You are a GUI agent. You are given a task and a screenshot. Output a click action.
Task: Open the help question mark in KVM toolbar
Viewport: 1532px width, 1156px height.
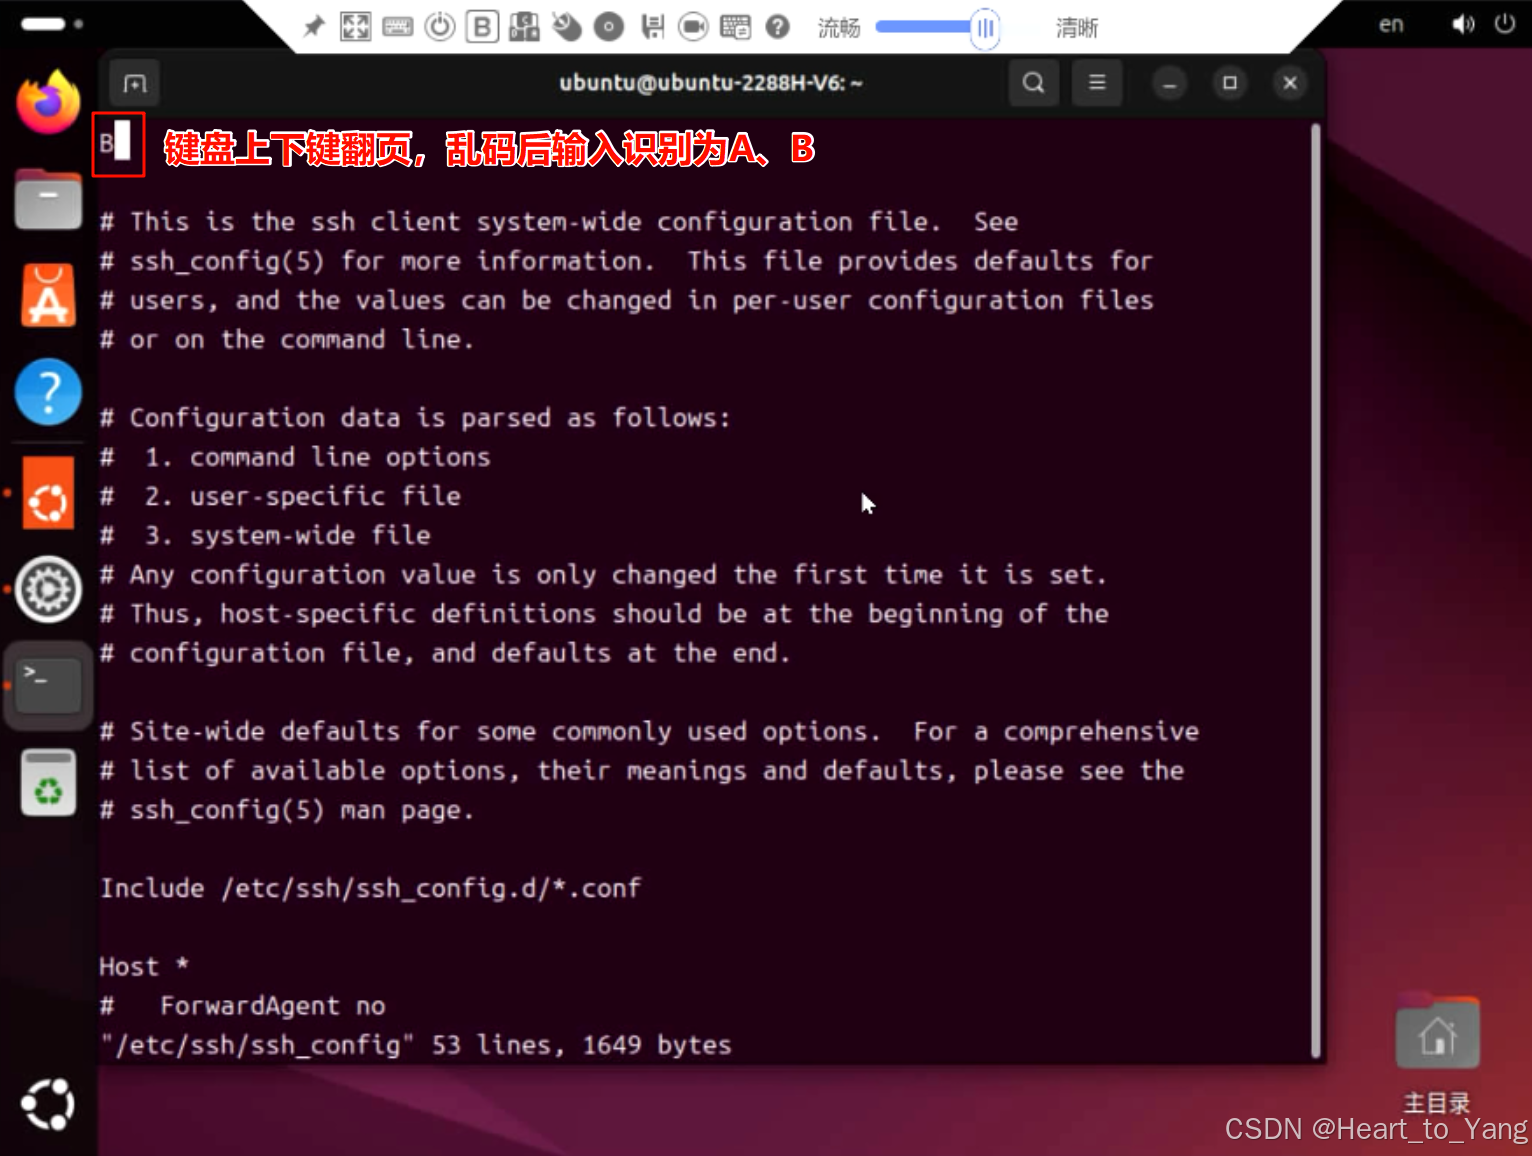pyautogui.click(x=777, y=27)
